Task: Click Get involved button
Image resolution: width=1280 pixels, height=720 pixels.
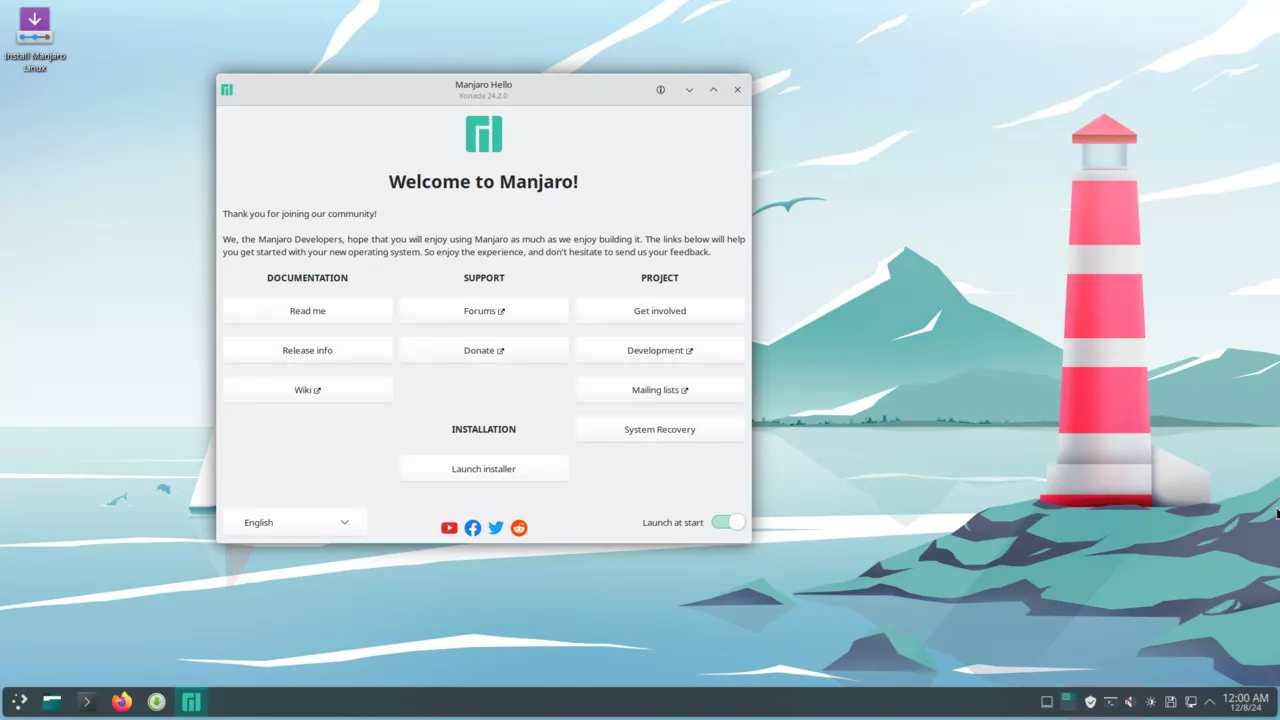Action: [660, 311]
